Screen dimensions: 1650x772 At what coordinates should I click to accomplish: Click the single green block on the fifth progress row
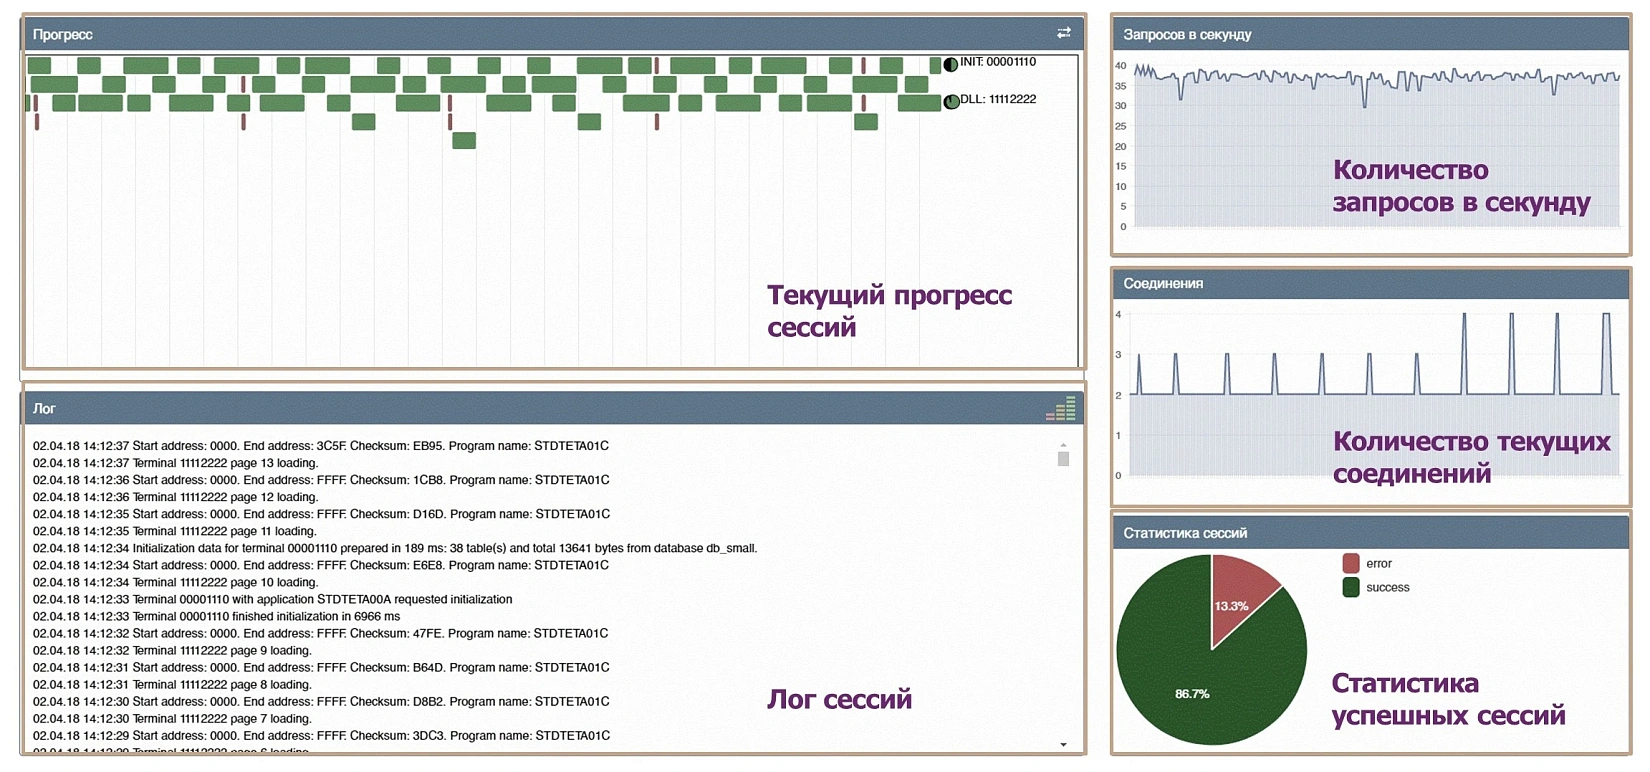(464, 140)
